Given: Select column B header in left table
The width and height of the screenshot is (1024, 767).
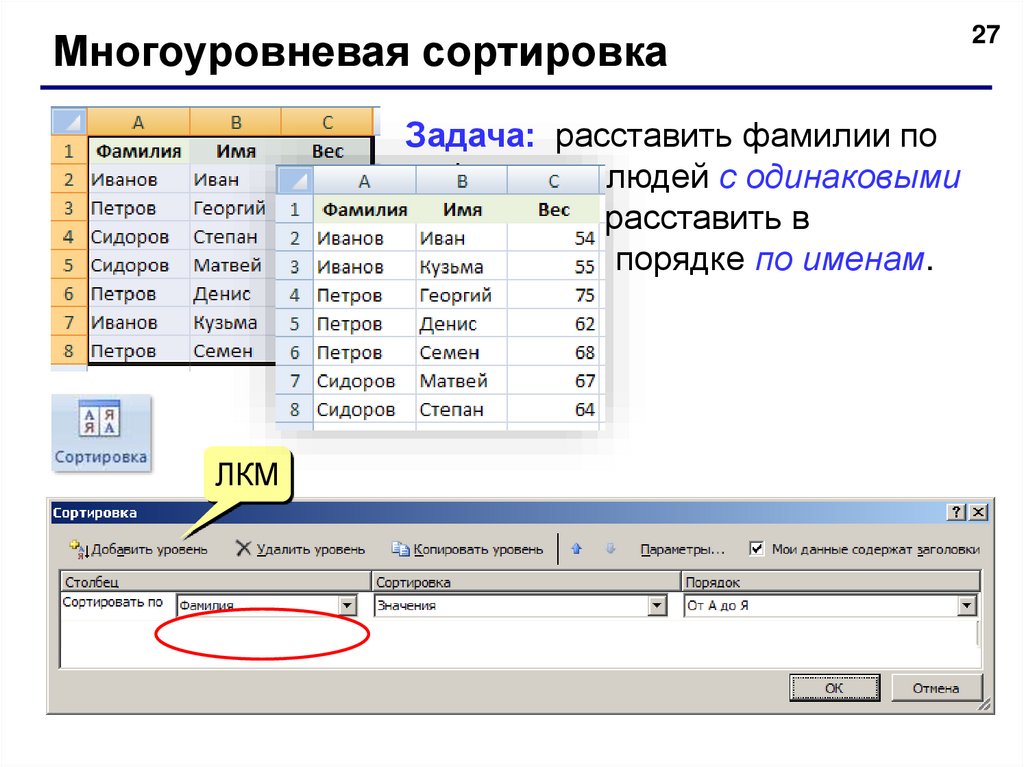Looking at the screenshot, I should click(x=236, y=122).
